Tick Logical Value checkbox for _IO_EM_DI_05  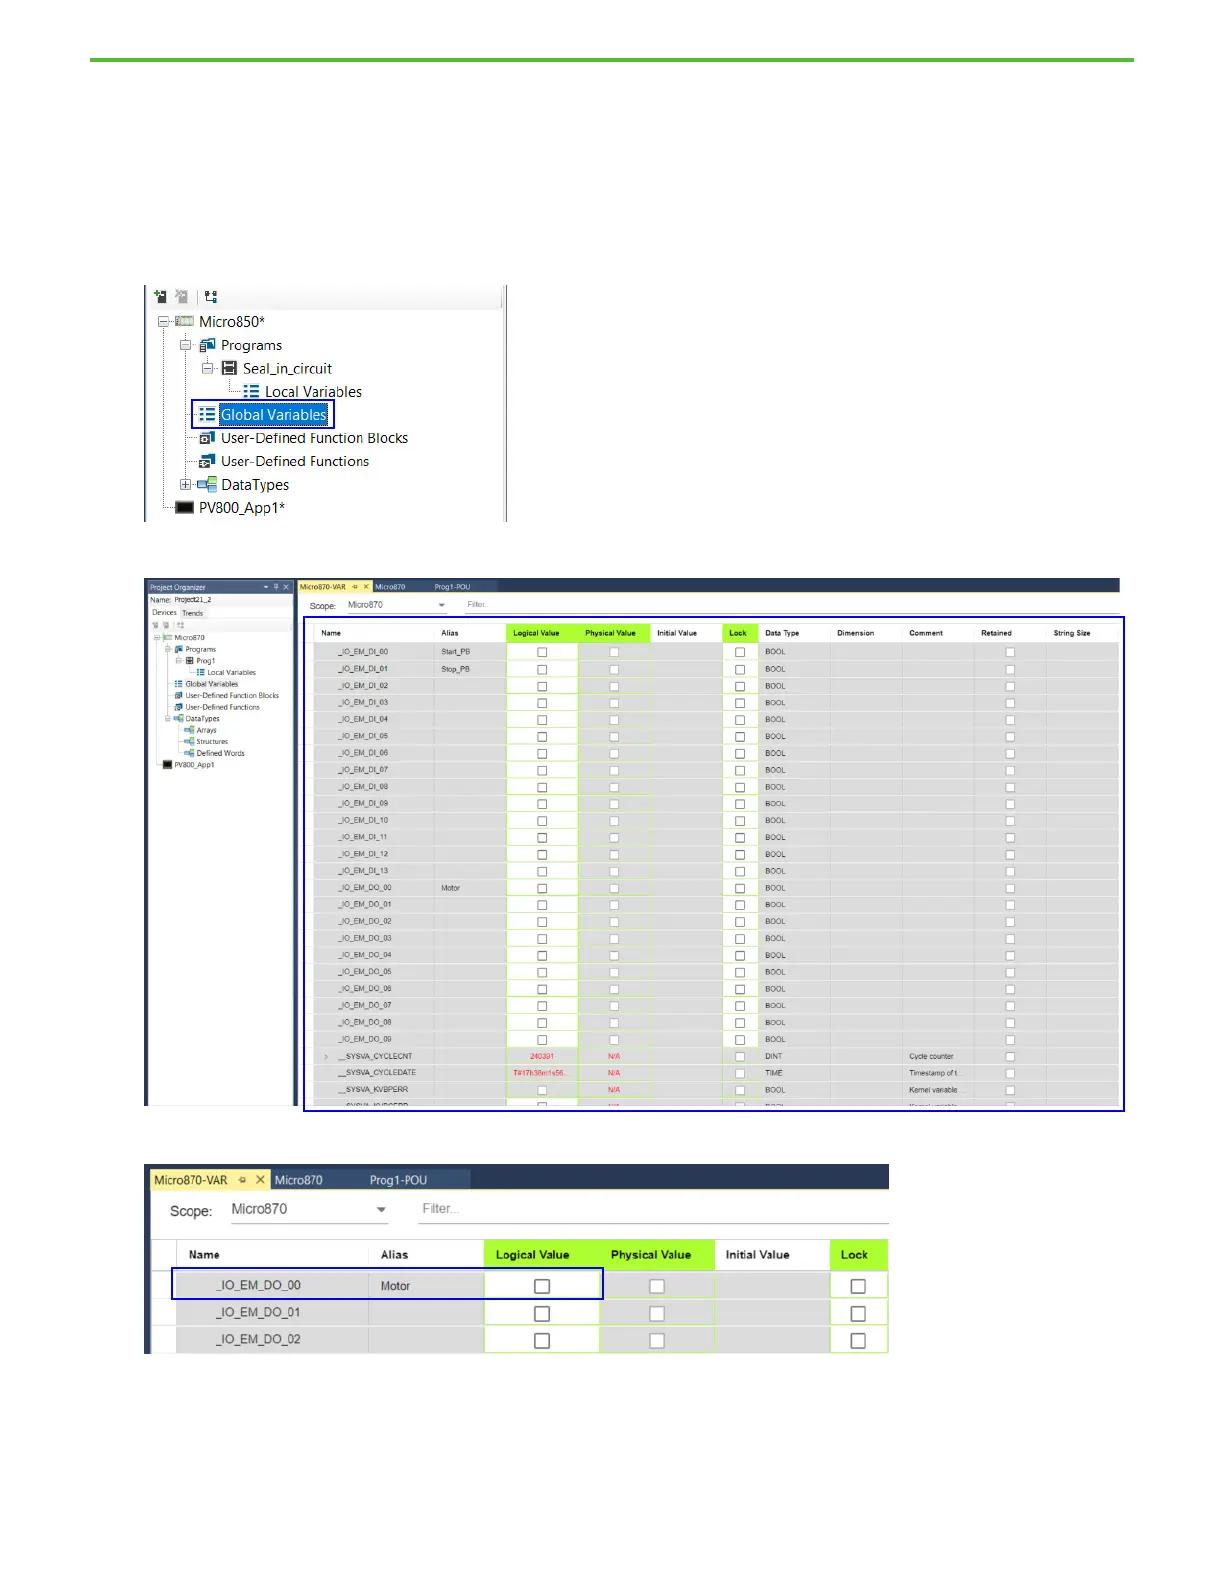click(x=542, y=736)
